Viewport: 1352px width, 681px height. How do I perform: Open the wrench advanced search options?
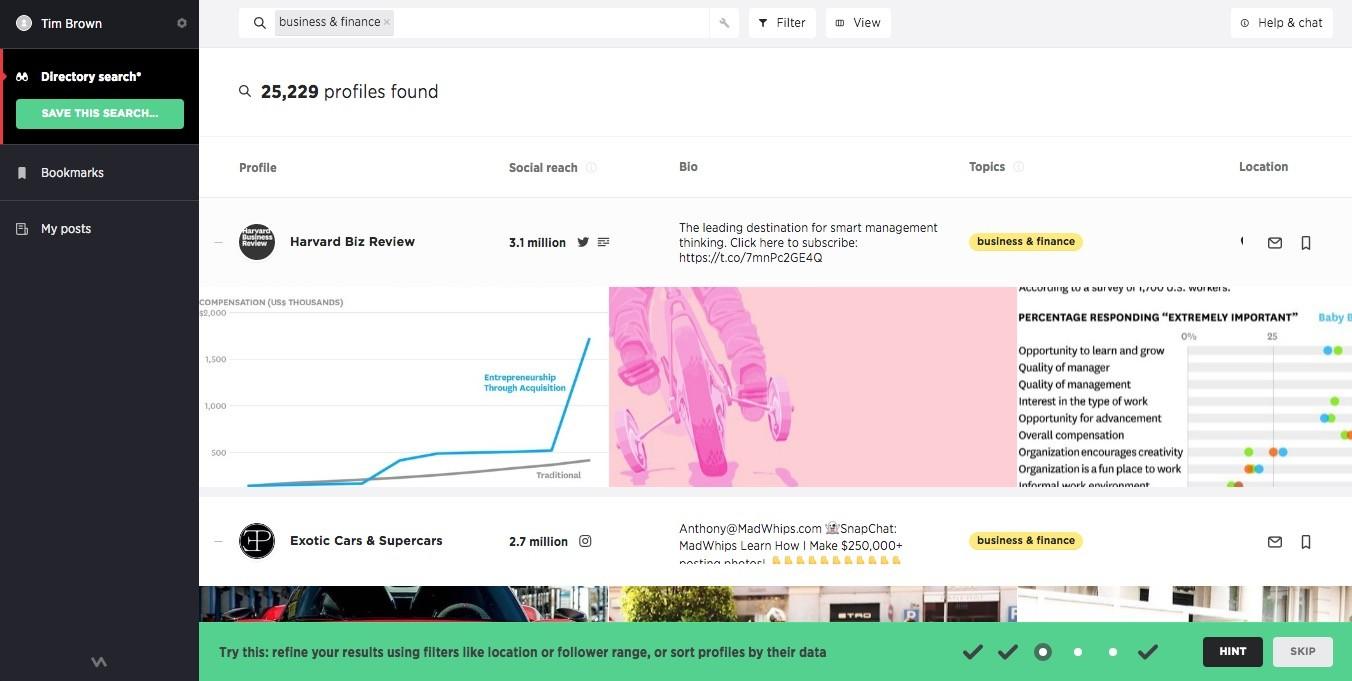coord(724,23)
